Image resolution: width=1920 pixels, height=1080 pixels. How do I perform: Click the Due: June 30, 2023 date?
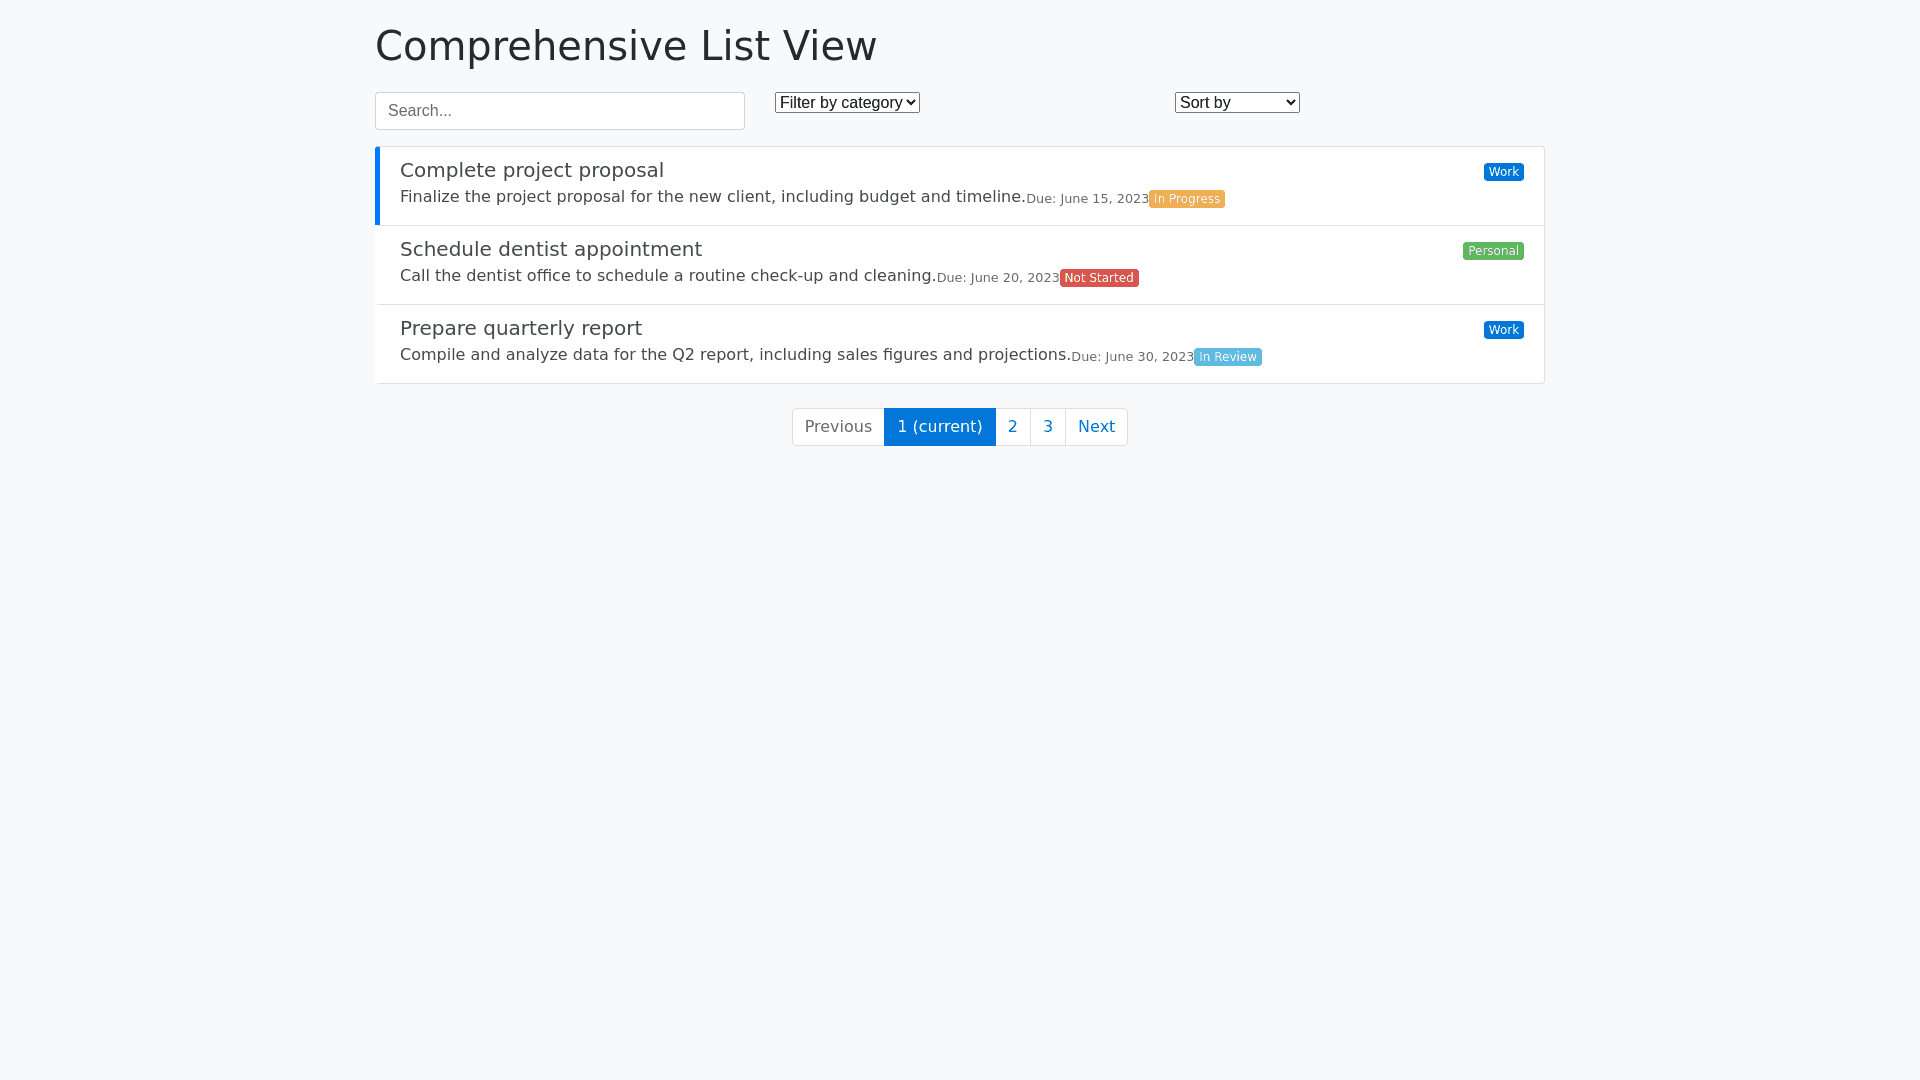[x=1132, y=357]
